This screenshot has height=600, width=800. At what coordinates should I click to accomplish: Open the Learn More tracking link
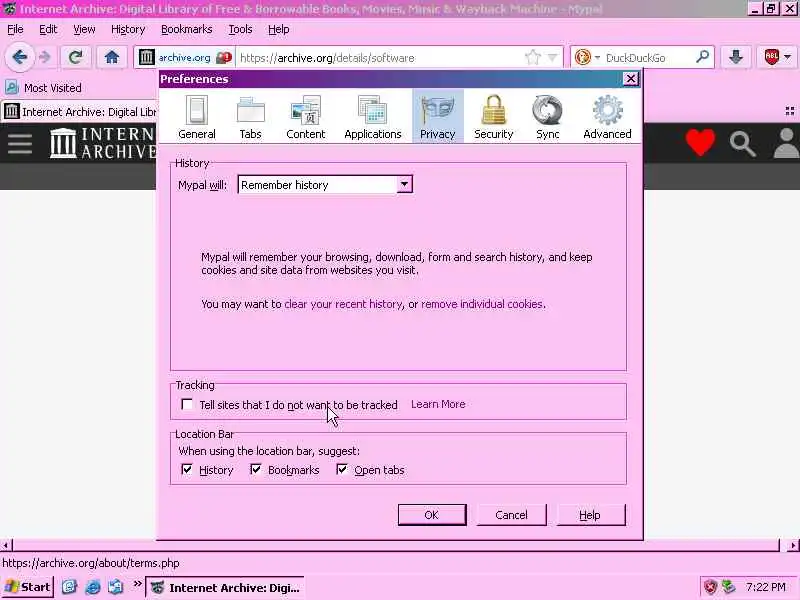pos(438,404)
